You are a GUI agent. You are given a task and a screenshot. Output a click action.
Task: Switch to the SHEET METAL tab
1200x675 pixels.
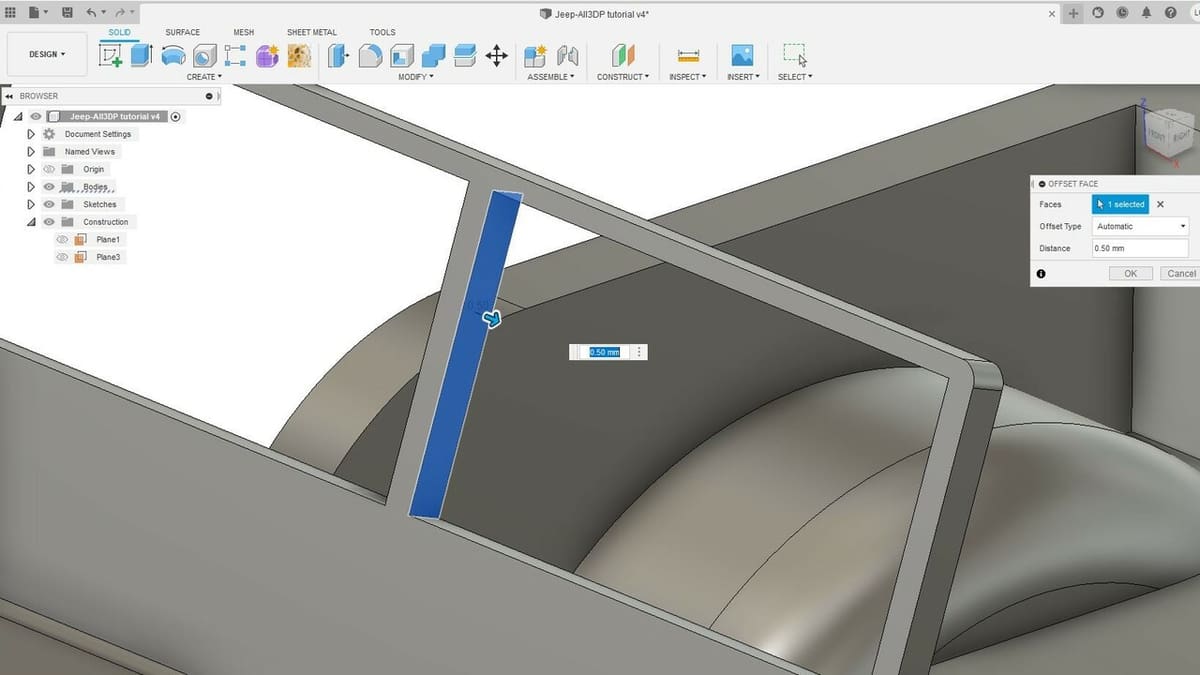point(312,32)
